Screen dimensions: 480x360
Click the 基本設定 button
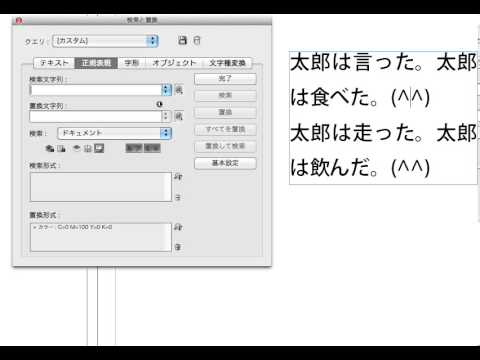pyautogui.click(x=225, y=163)
